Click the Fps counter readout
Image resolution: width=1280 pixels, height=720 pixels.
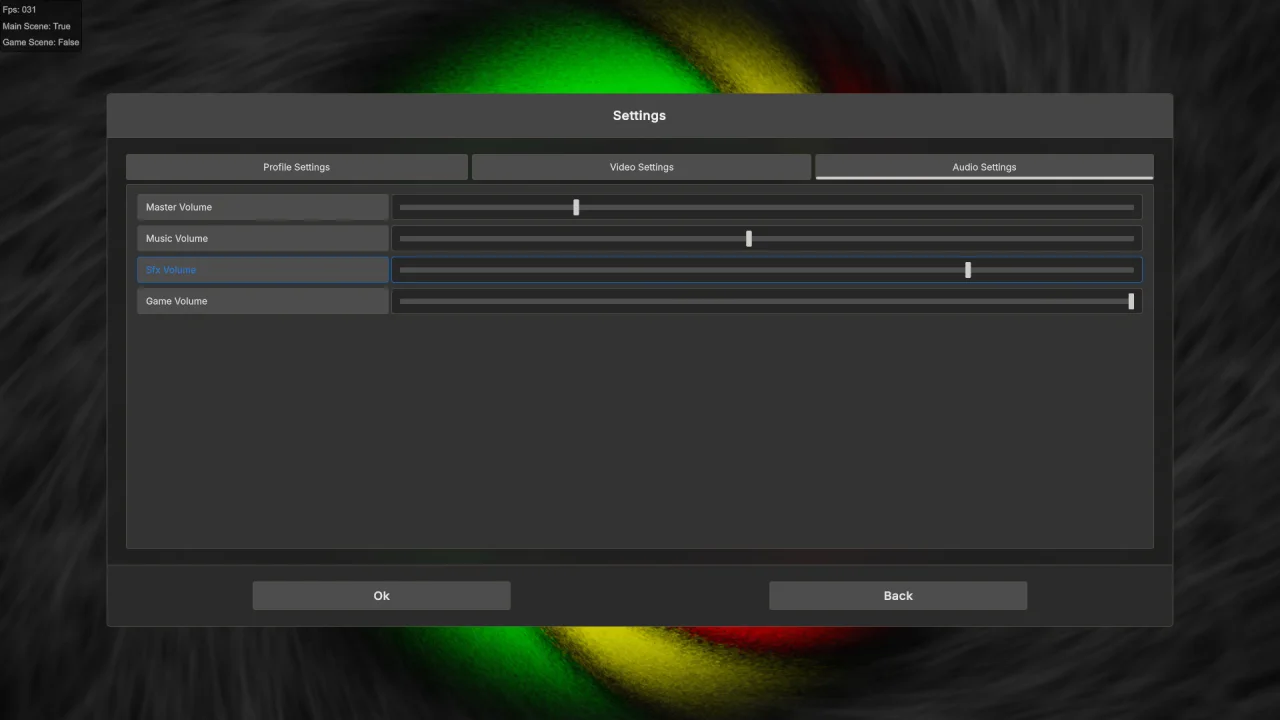tap(19, 10)
